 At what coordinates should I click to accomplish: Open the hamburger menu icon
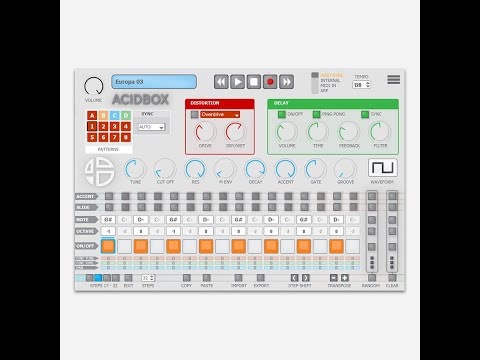coord(393,80)
